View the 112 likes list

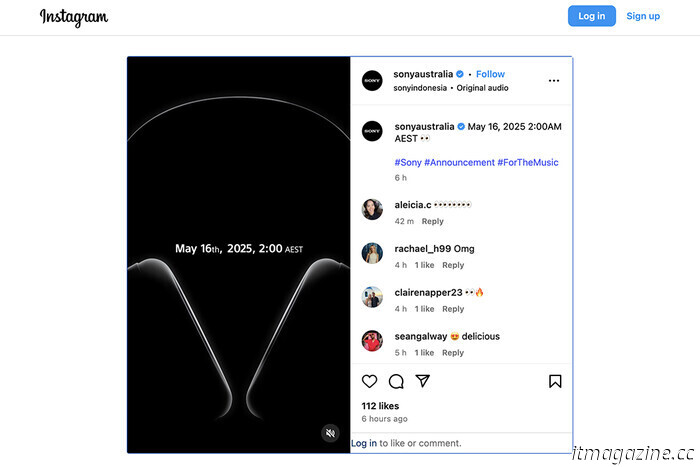[x=380, y=406]
